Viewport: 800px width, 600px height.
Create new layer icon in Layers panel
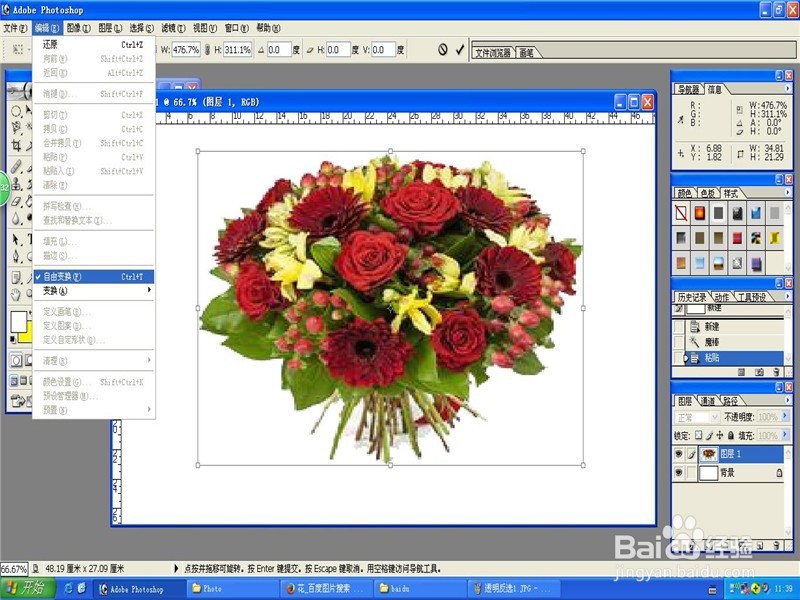[760, 545]
